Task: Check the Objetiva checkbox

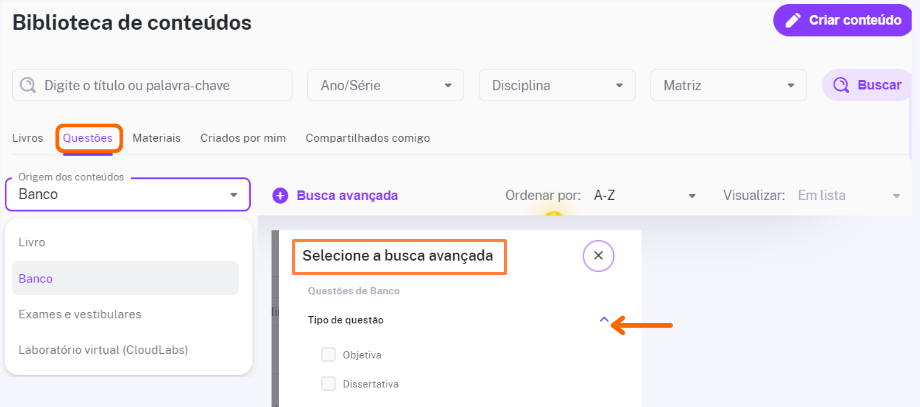Action: click(329, 355)
